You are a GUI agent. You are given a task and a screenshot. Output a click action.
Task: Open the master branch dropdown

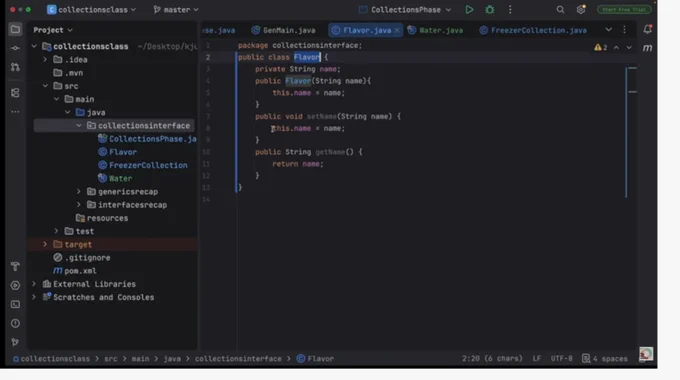tap(176, 10)
